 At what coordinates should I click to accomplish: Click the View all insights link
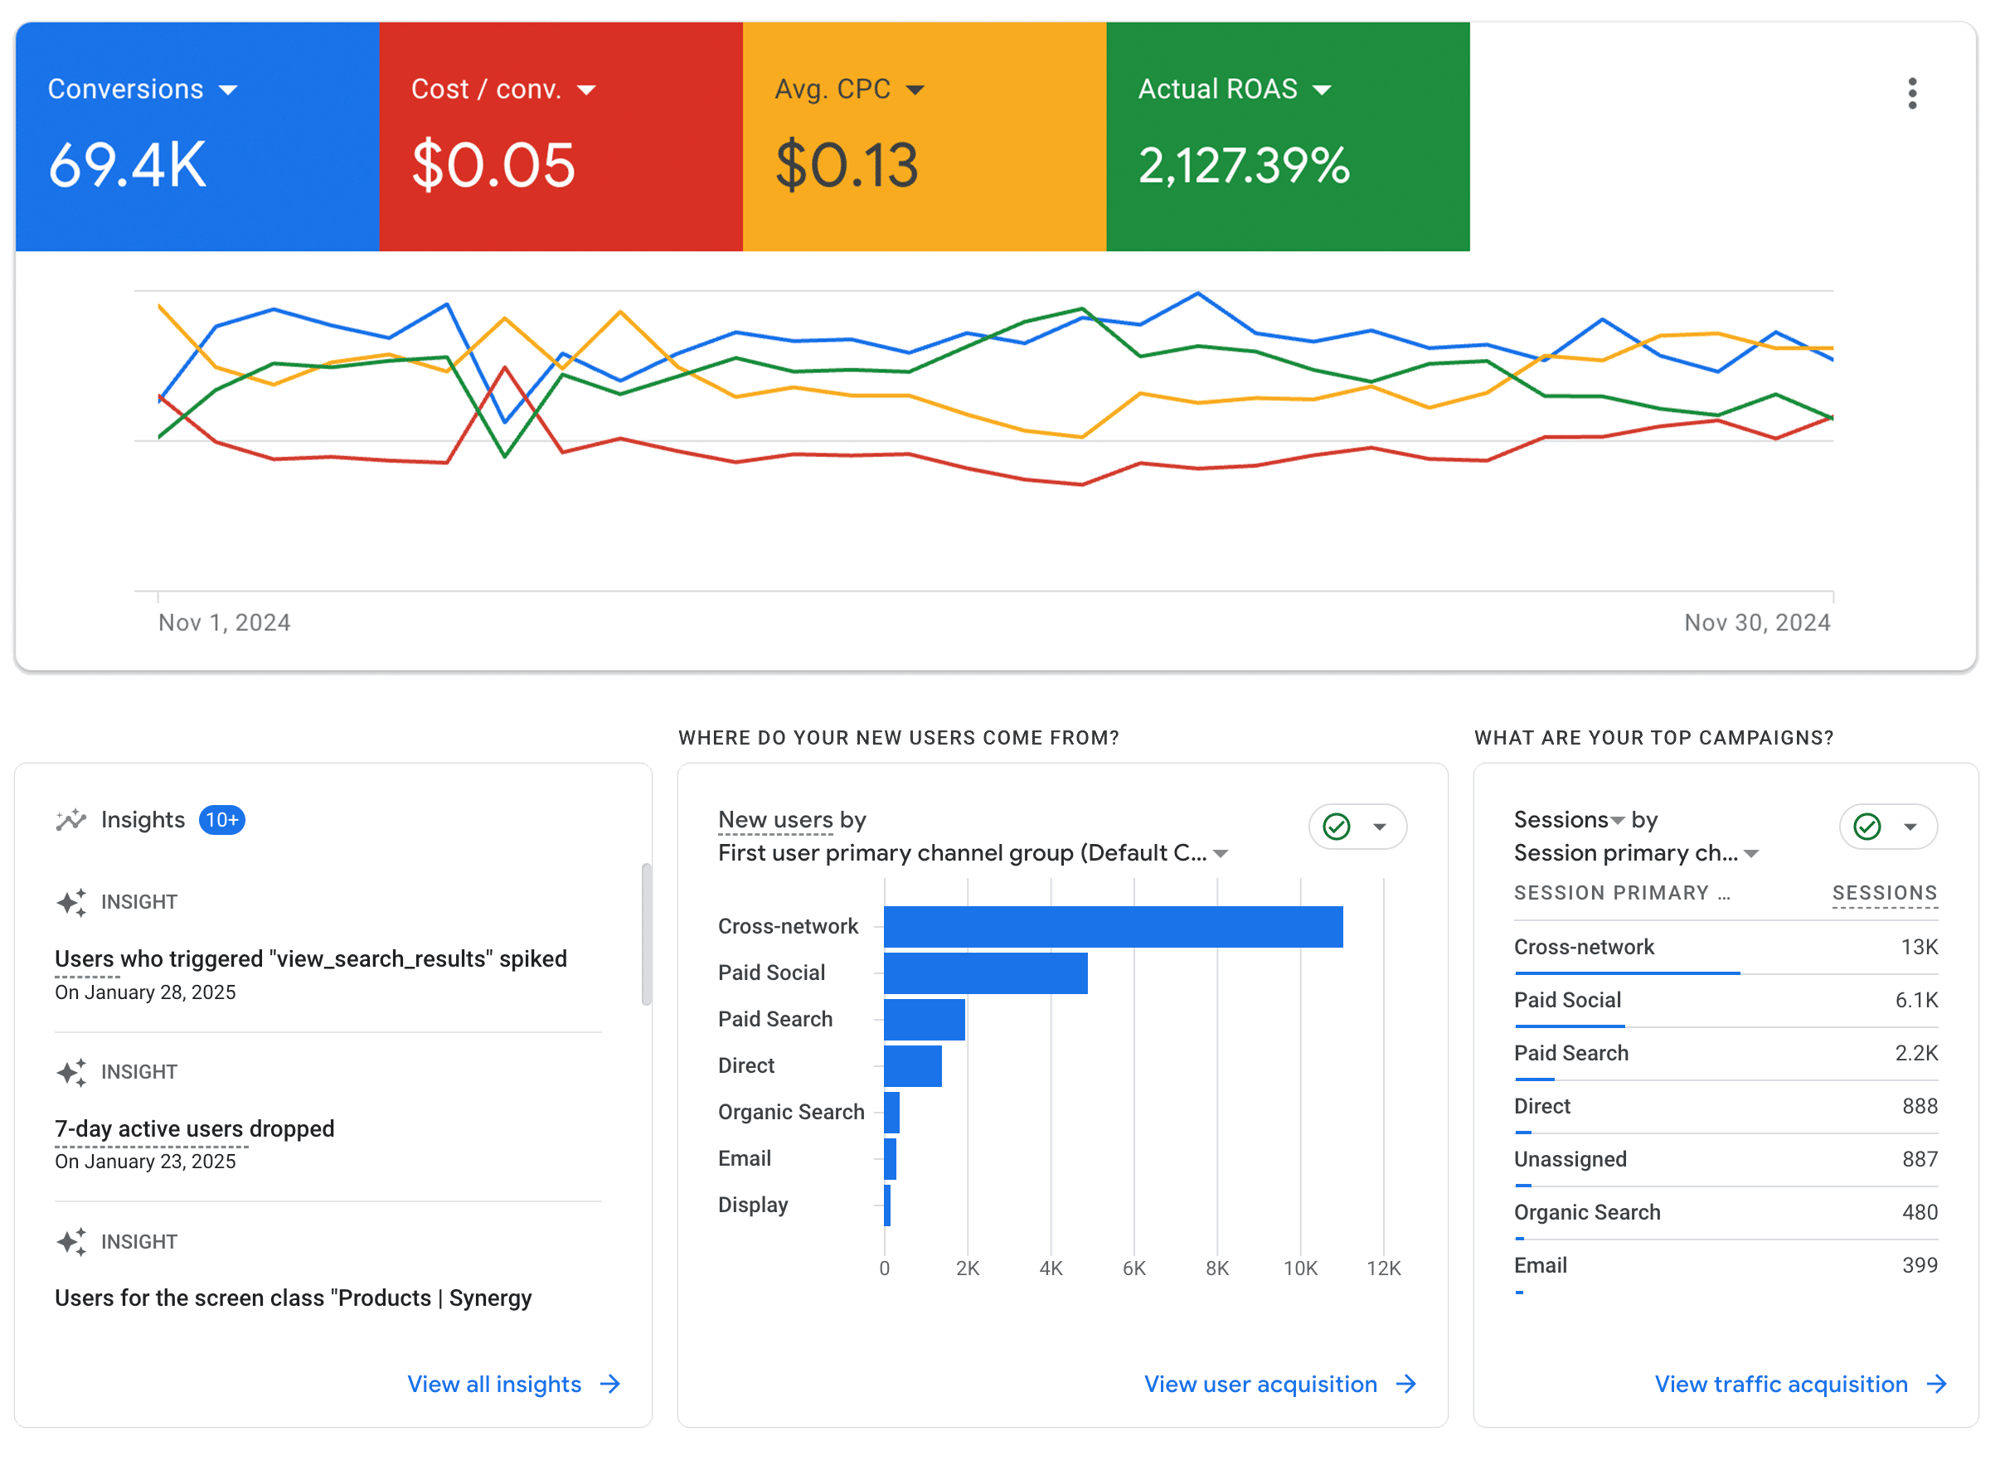pos(494,1384)
